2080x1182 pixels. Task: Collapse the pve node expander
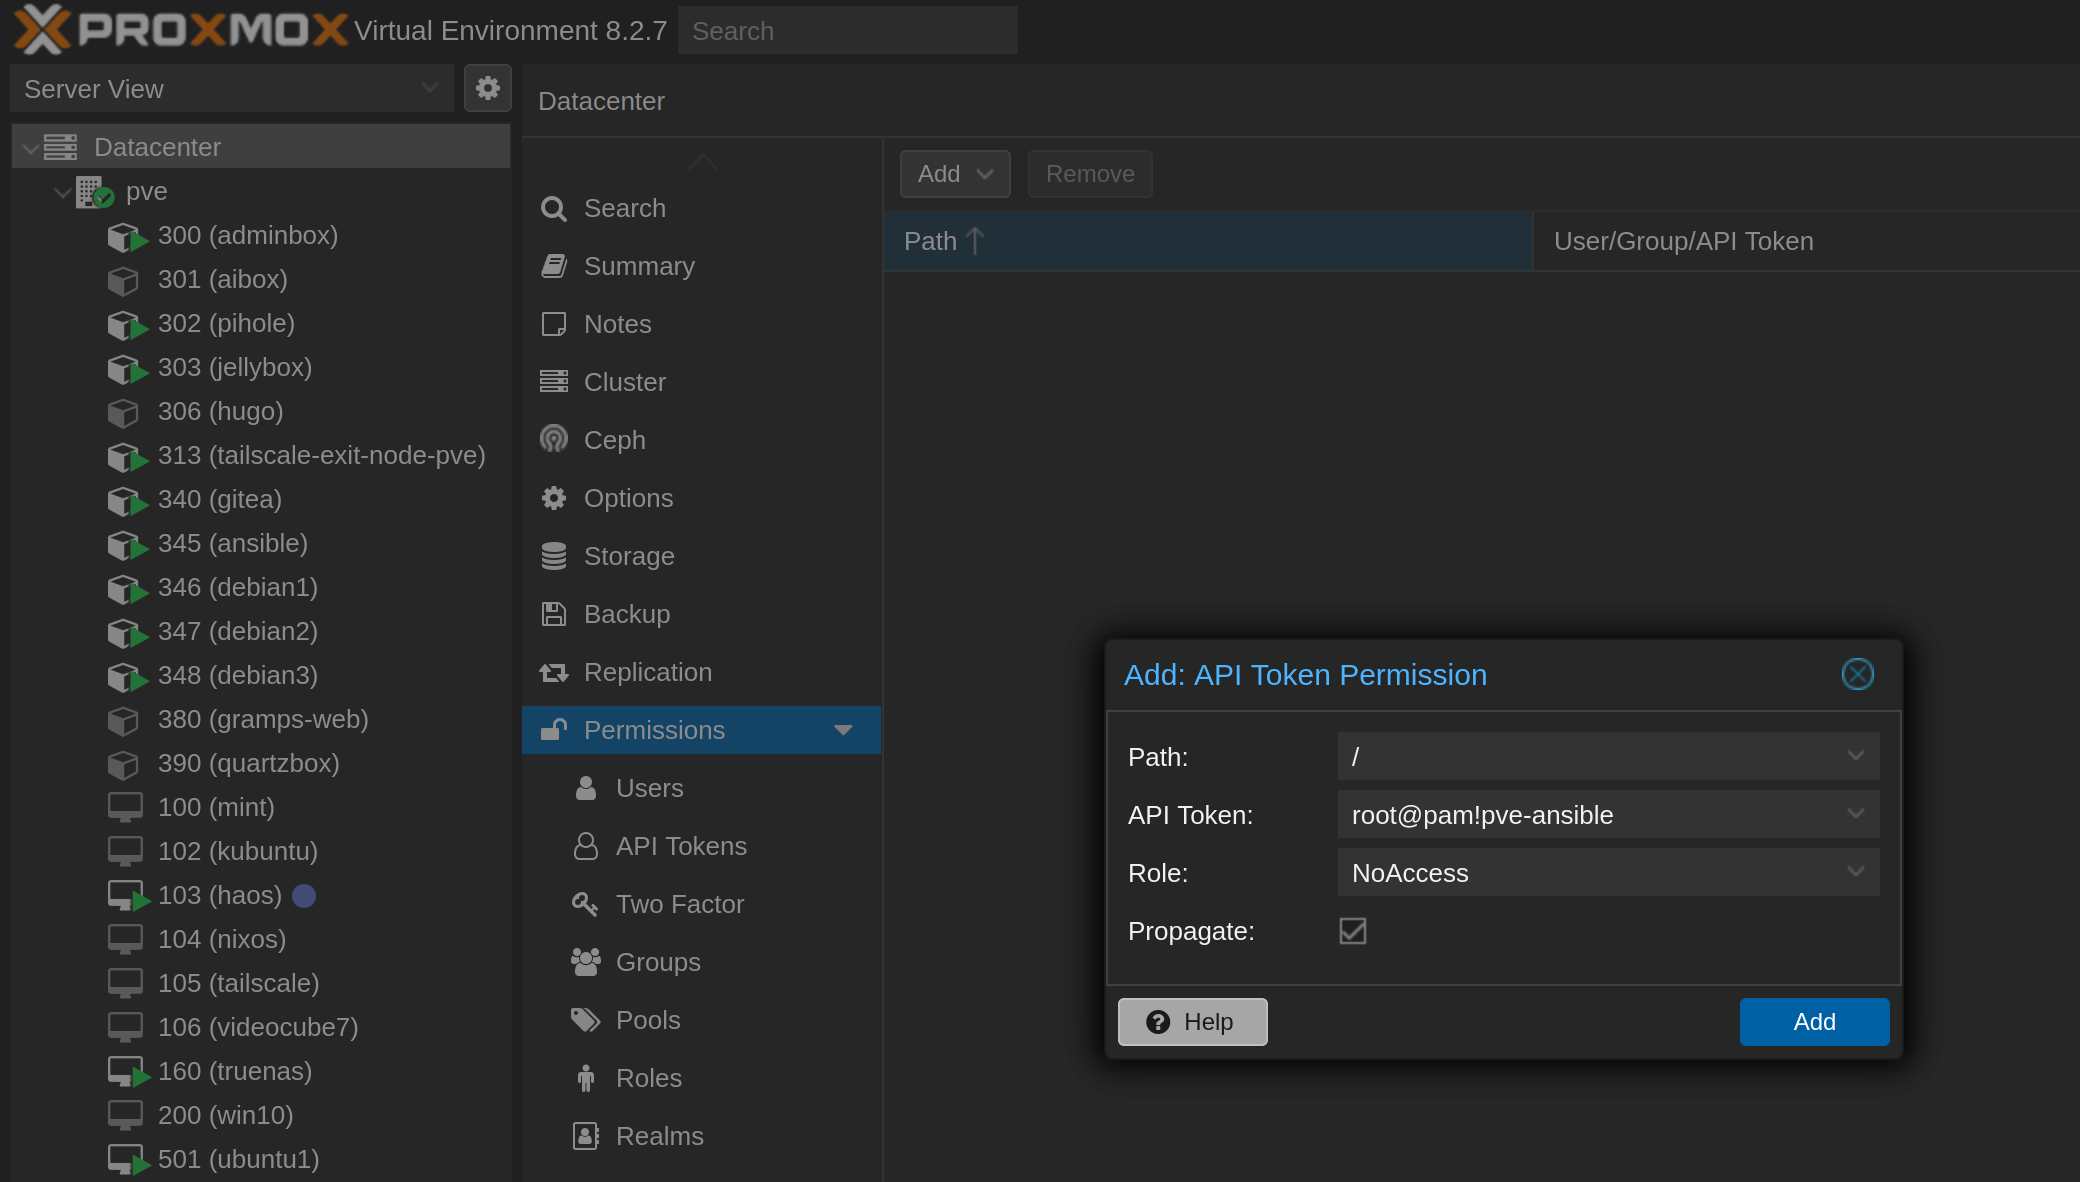[x=62, y=191]
